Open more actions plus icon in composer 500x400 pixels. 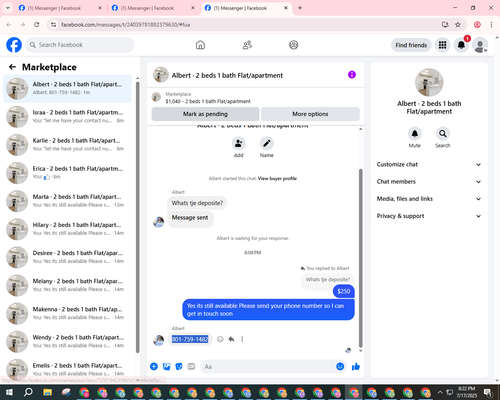154,367
